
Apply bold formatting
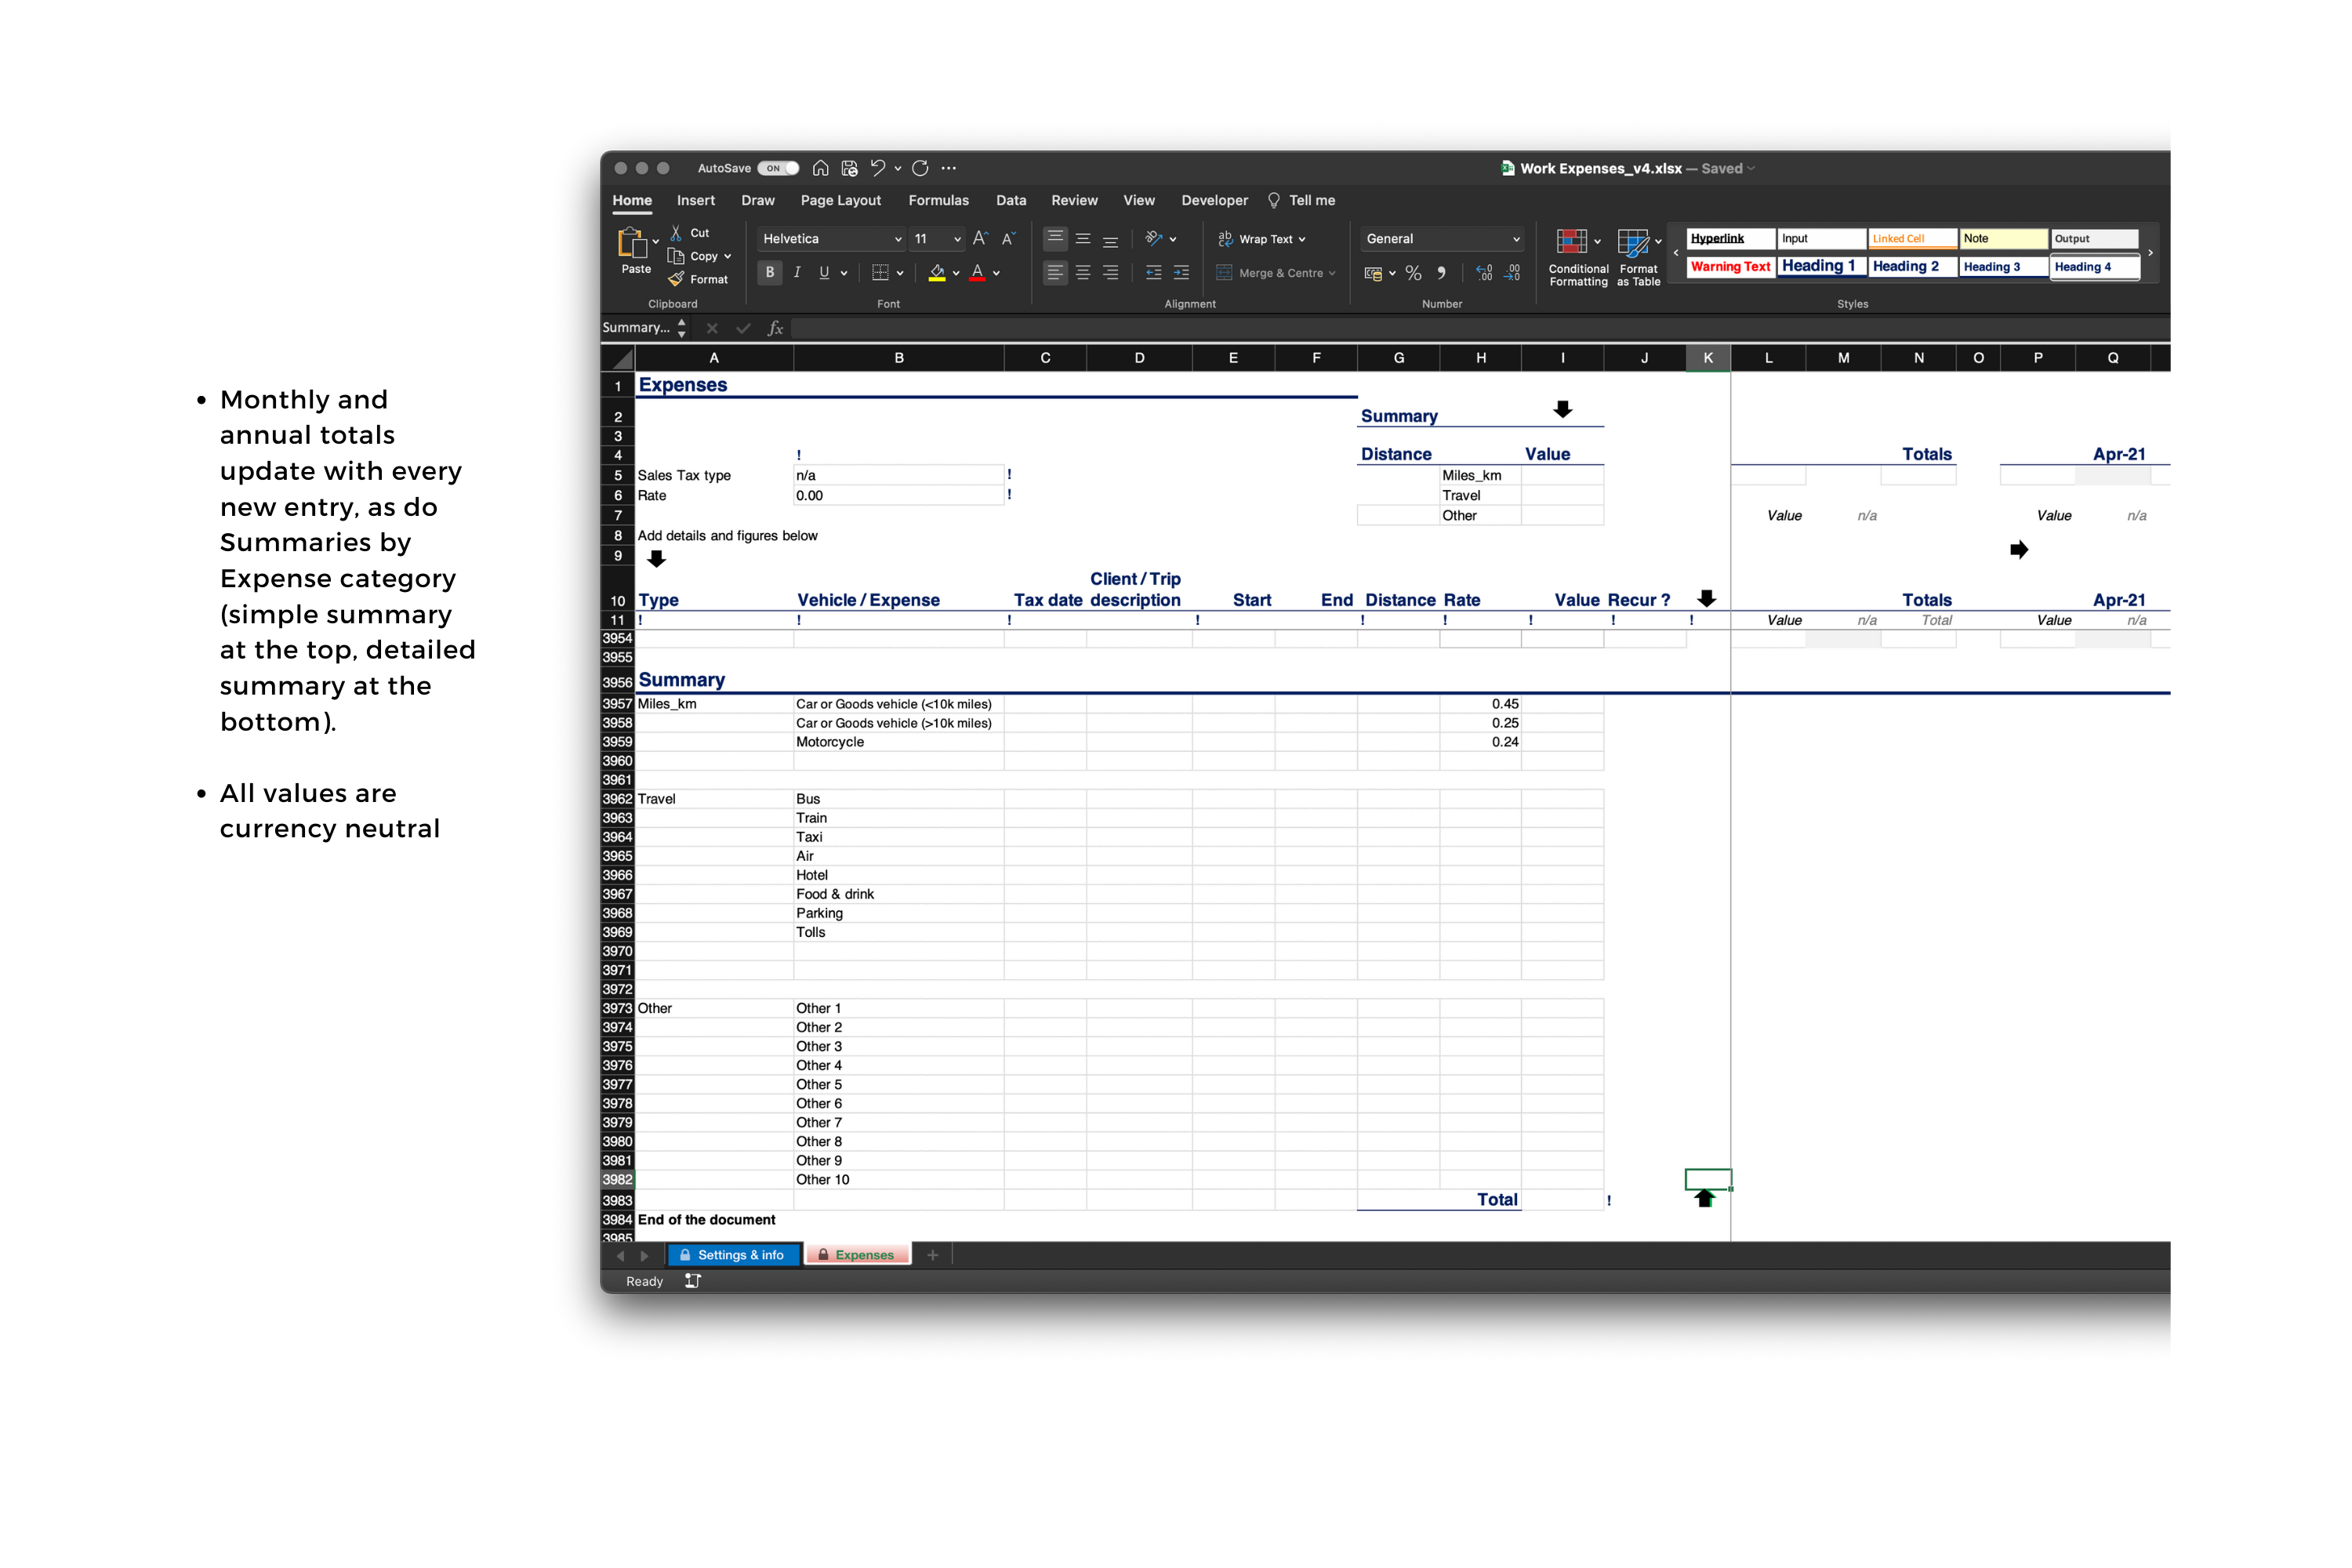click(x=769, y=272)
